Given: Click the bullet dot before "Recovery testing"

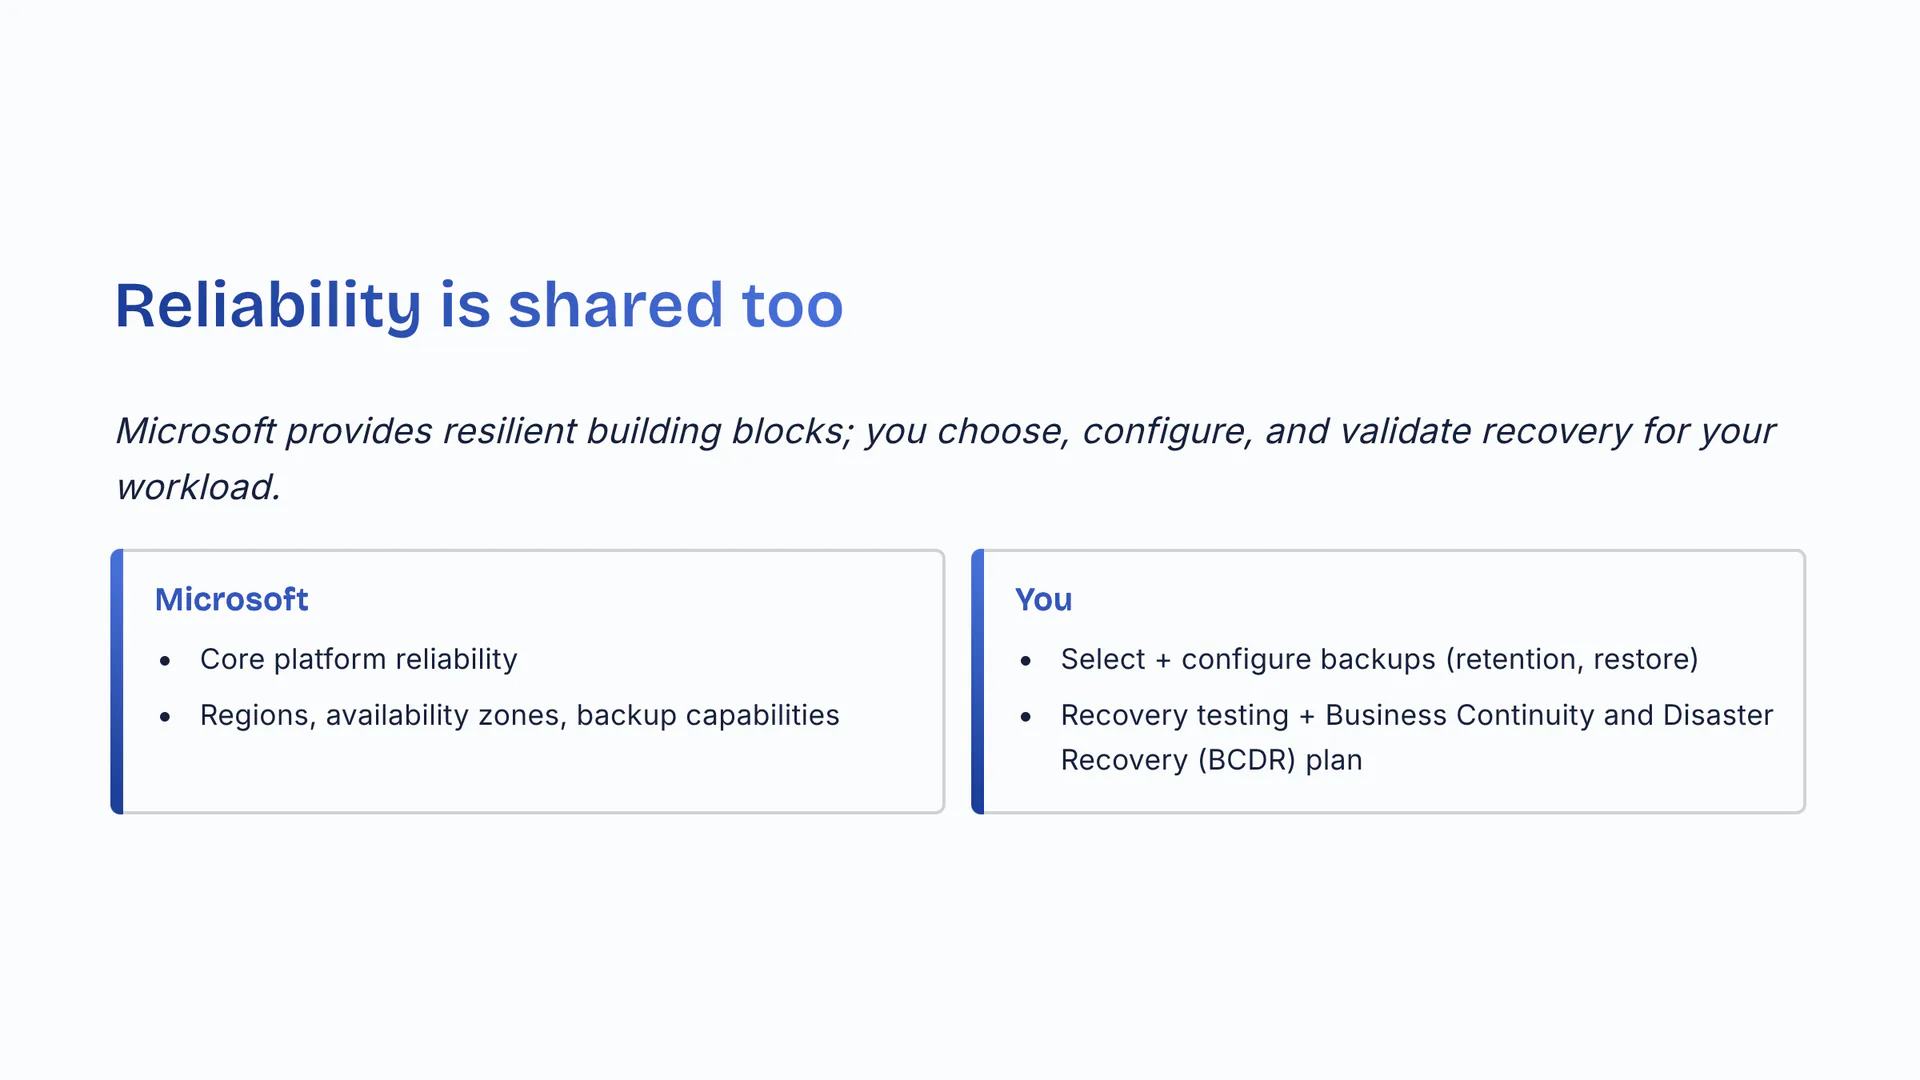Looking at the screenshot, I should 1026,717.
